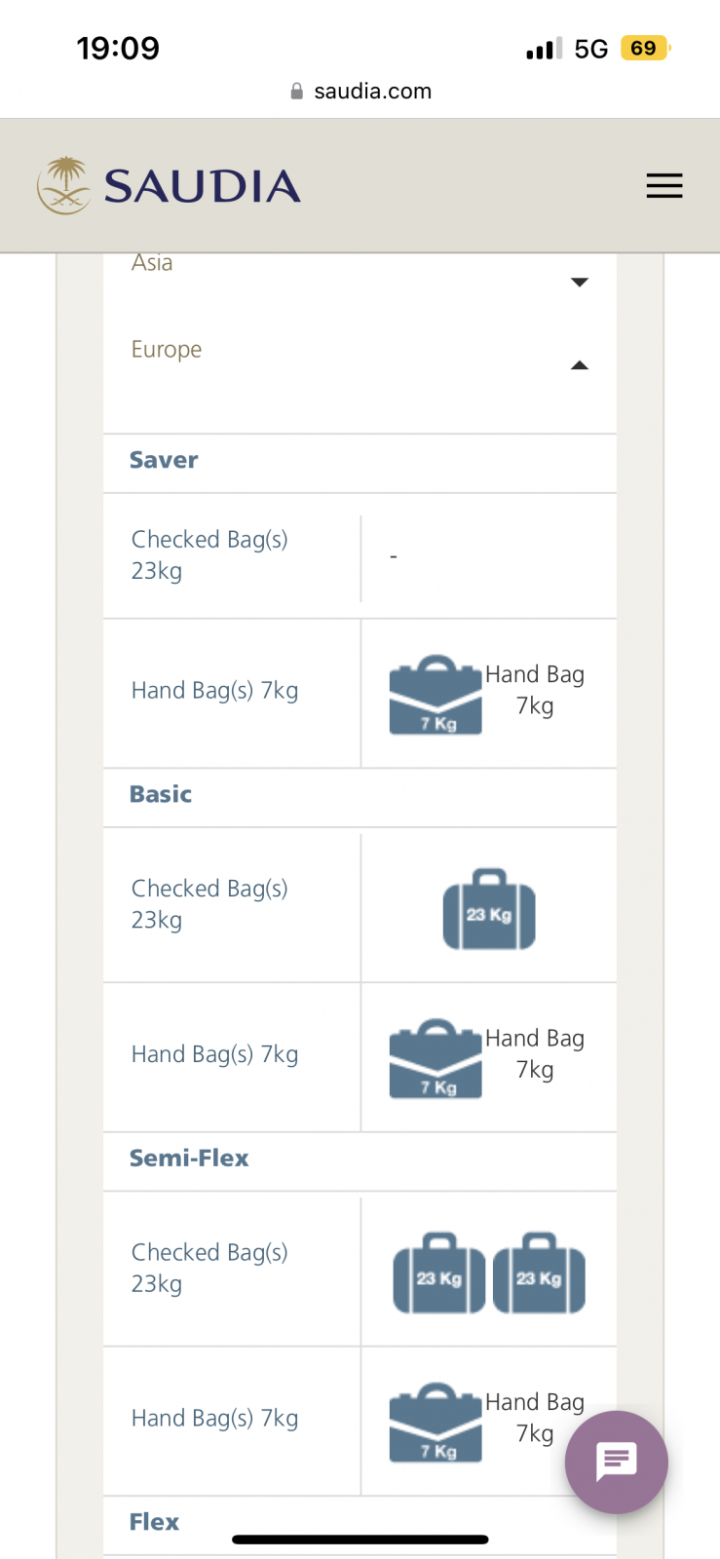Viewport: 720px width, 1559px height.
Task: Select the Asia region label
Action: (x=152, y=263)
